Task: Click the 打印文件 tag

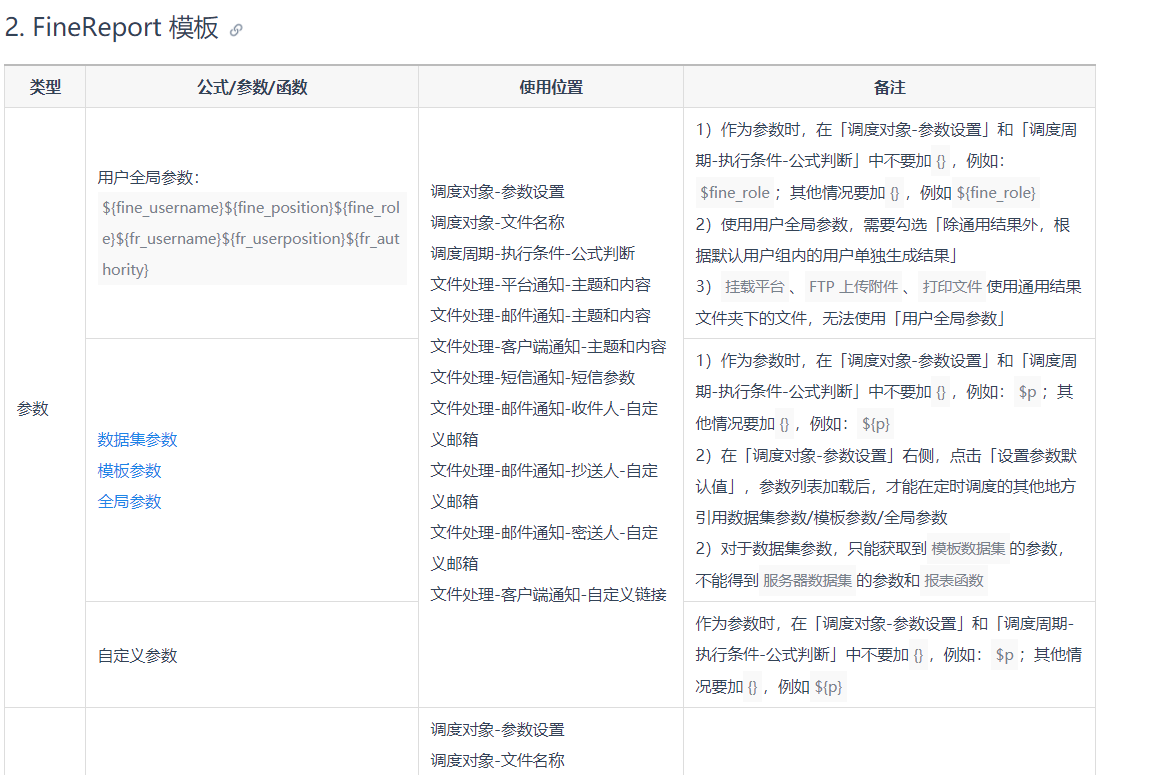Action: (952, 287)
